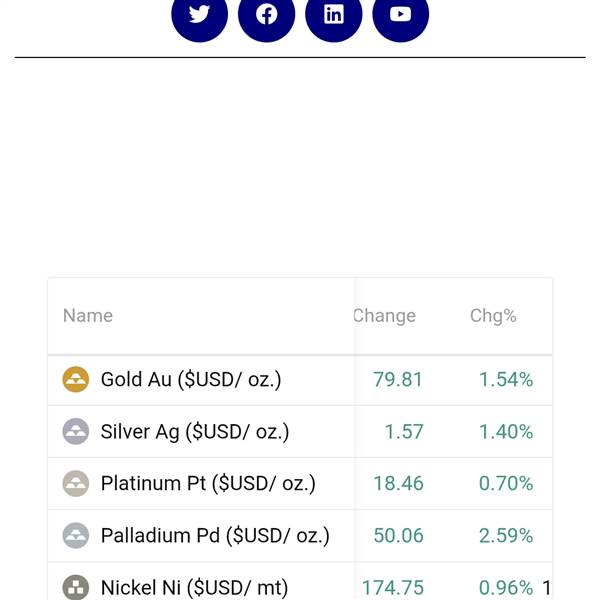Screen dimensions: 600x600
Task: Open Palladium Pd ($USD/ oz.) row
Action: pyautogui.click(x=215, y=536)
